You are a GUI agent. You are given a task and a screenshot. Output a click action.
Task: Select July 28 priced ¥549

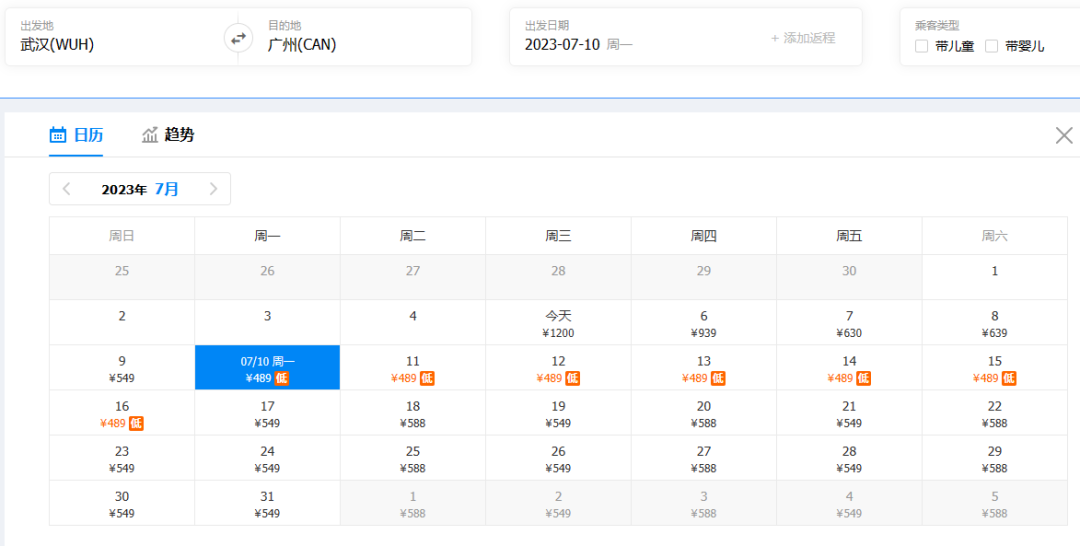pyautogui.click(x=849, y=458)
